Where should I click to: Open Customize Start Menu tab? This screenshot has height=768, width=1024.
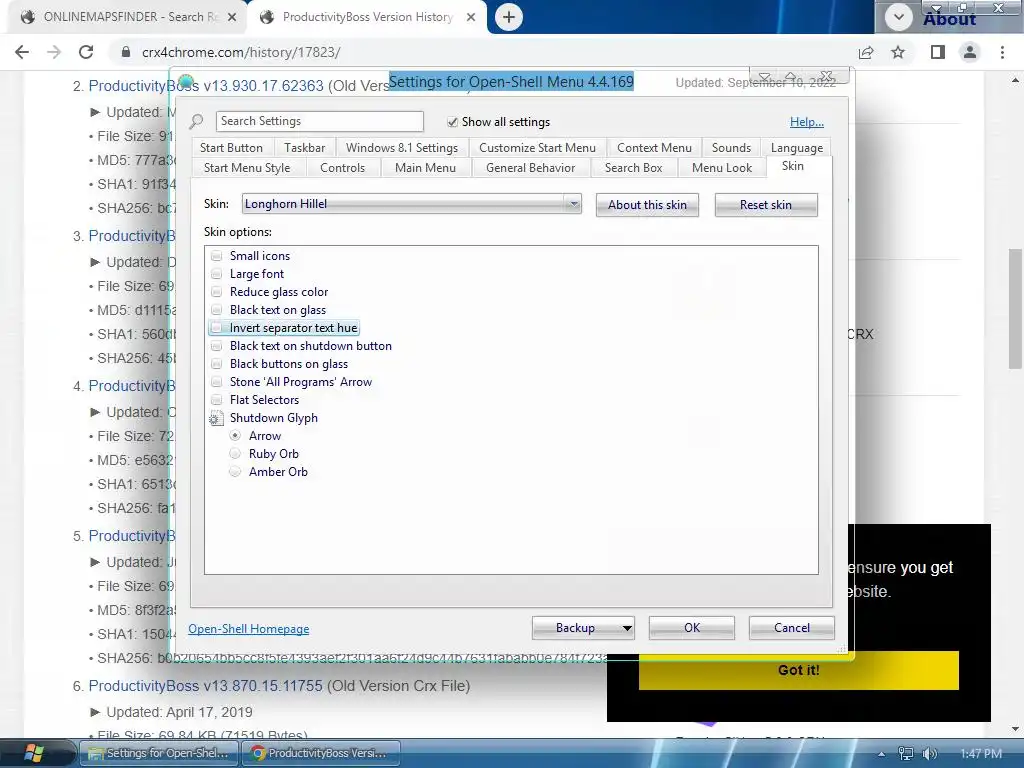[537, 148]
